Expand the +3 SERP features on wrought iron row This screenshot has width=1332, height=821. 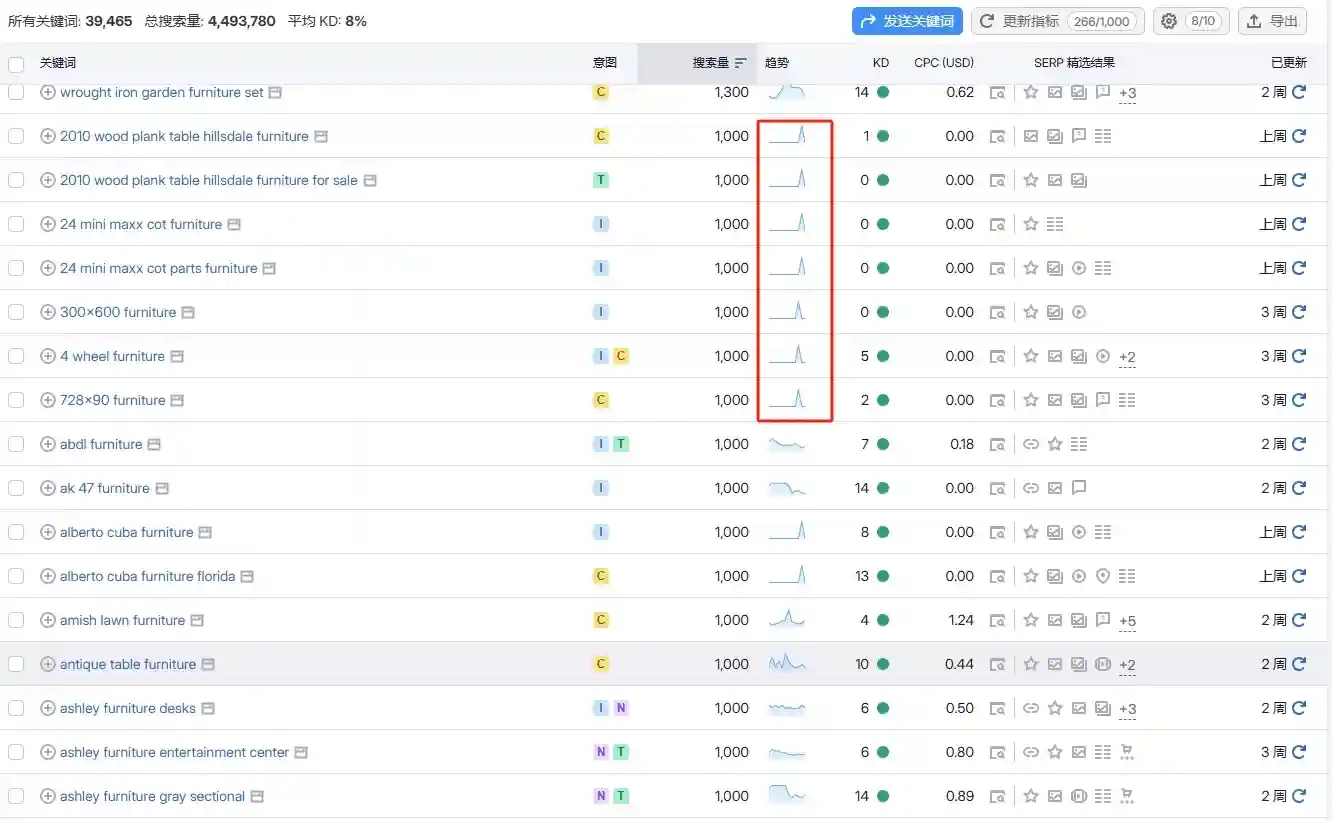[x=1127, y=93]
